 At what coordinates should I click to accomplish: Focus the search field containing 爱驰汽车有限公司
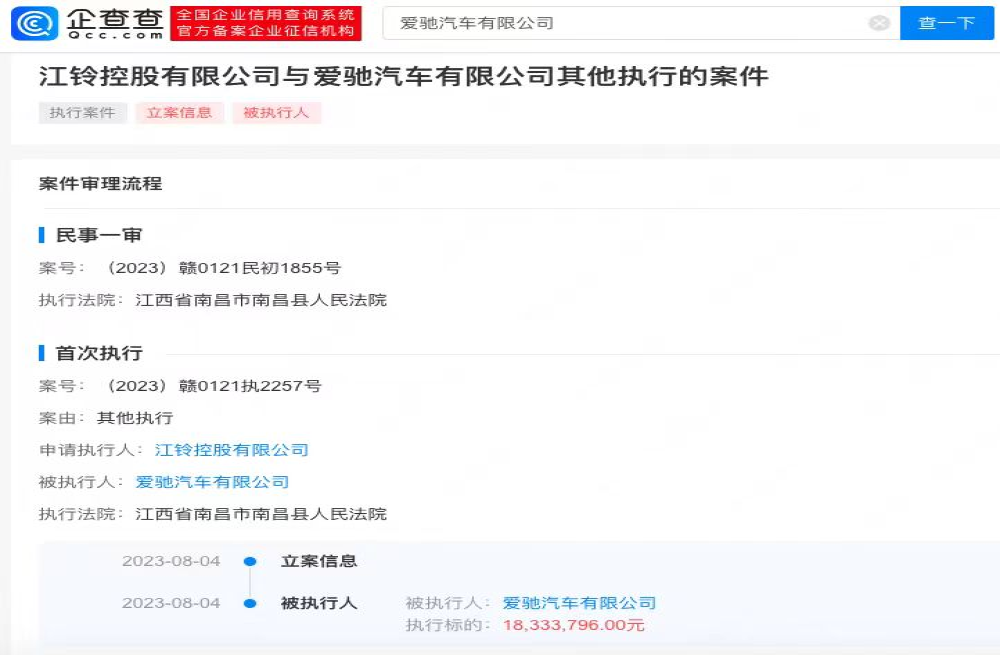(x=641, y=23)
